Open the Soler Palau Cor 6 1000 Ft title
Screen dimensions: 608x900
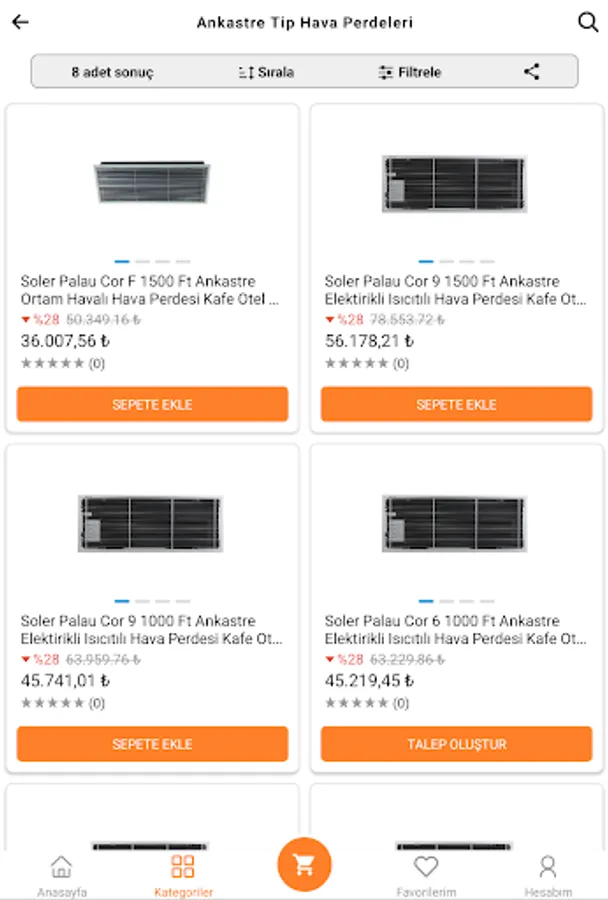click(x=456, y=629)
